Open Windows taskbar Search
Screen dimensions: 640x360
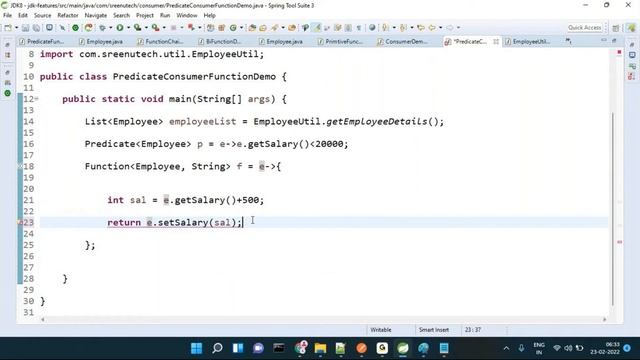click(x=217, y=348)
